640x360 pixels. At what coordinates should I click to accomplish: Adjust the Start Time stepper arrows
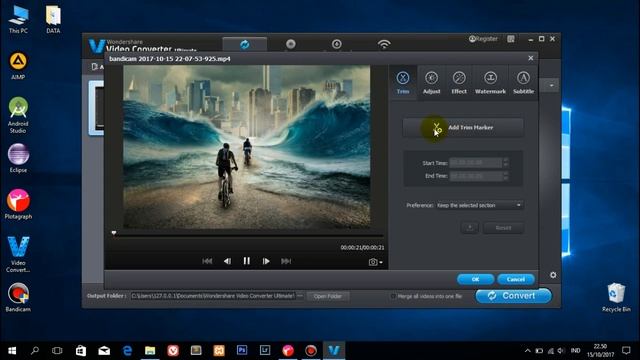coord(506,163)
